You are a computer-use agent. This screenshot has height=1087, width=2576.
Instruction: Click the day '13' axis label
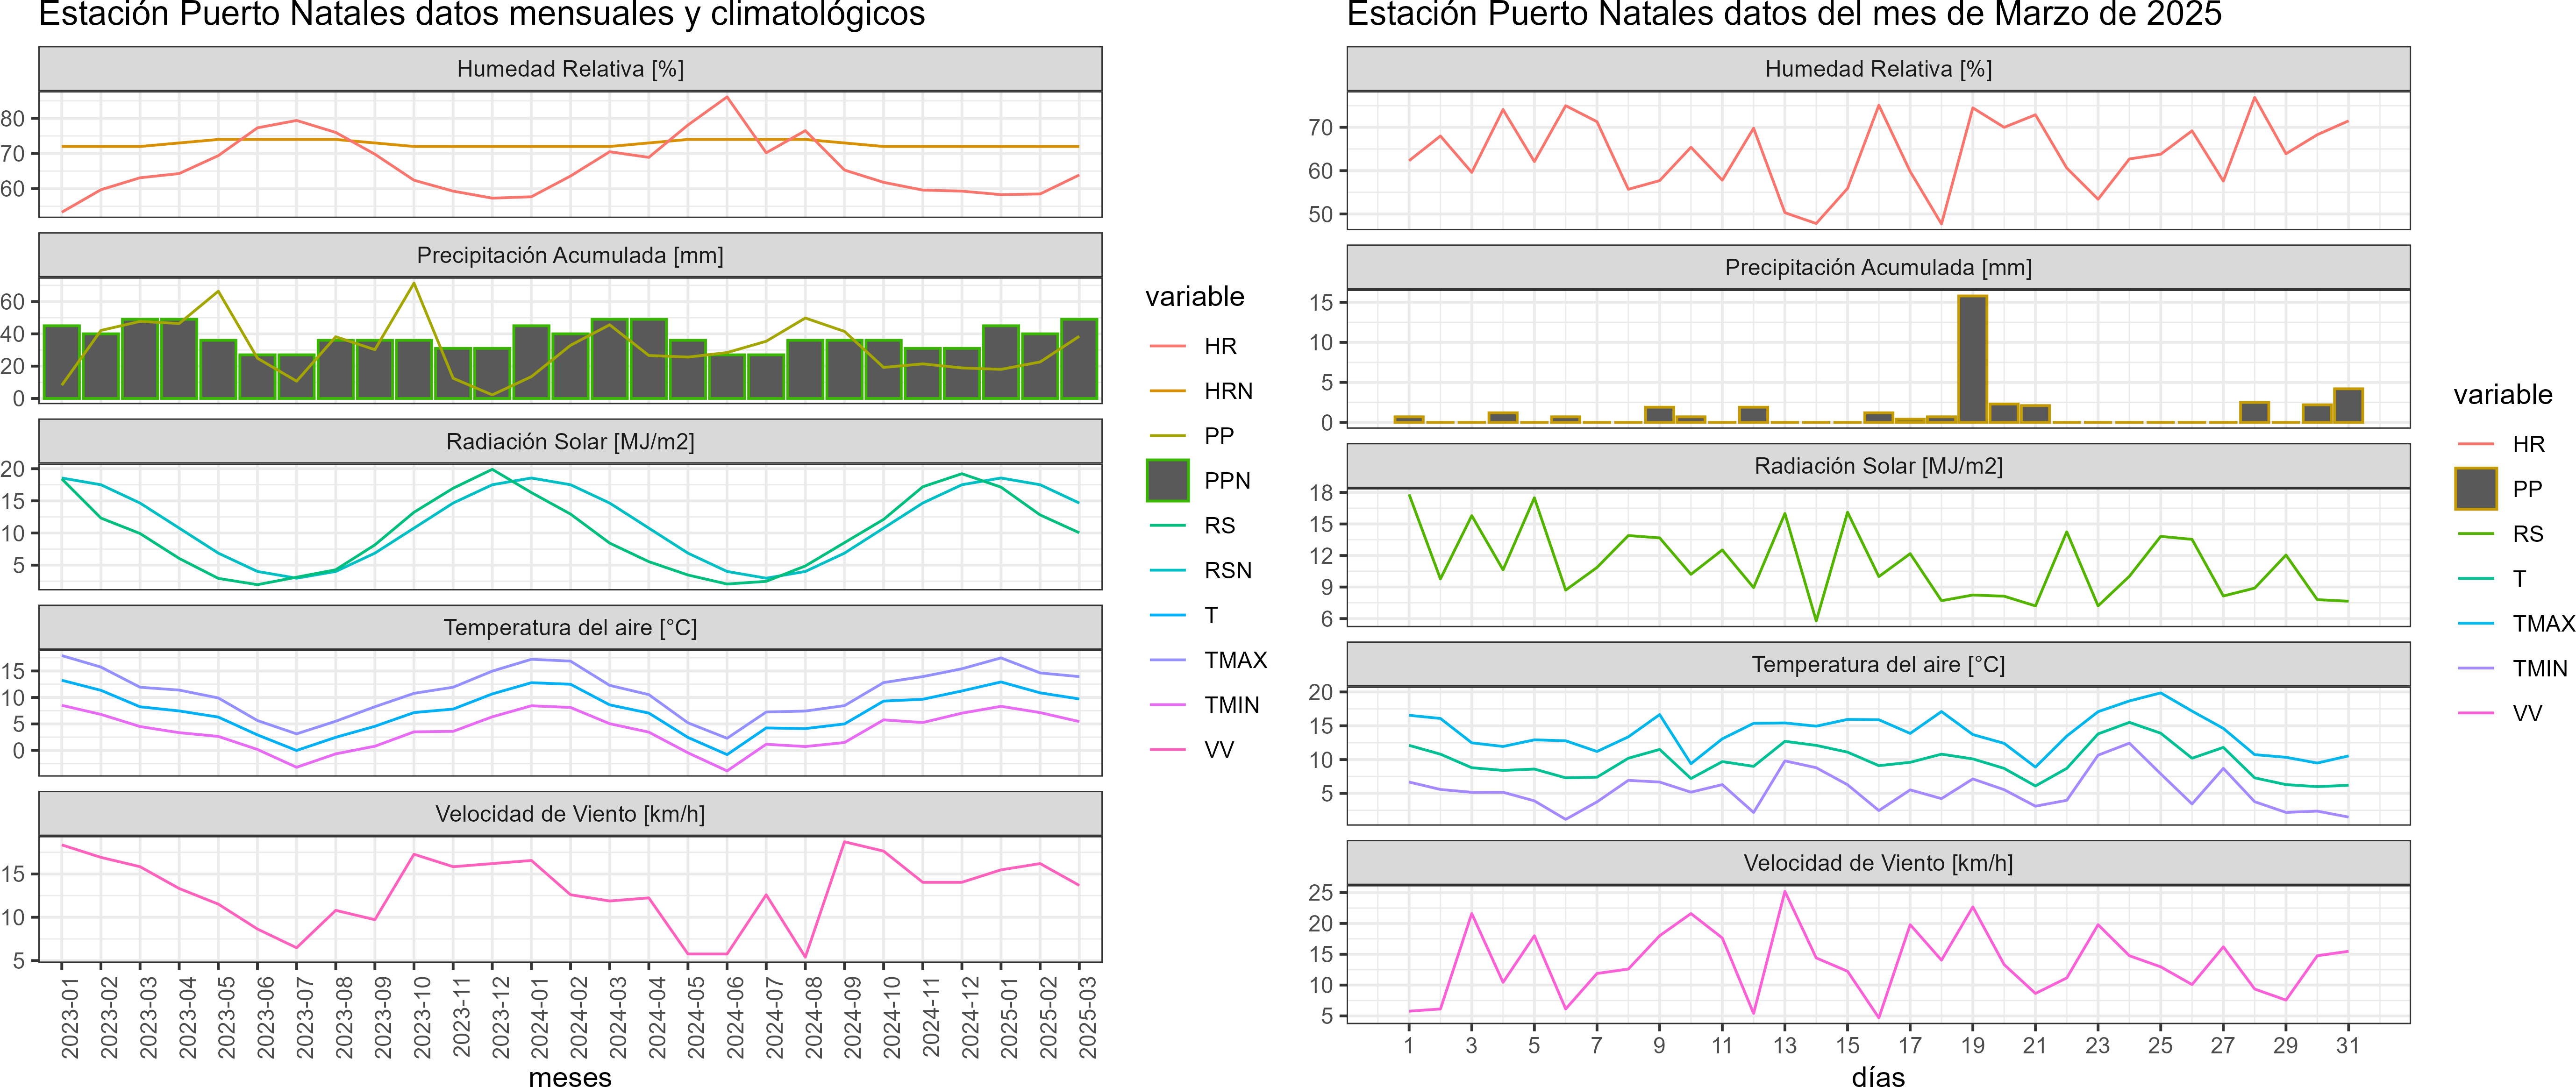[x=1785, y=1045]
